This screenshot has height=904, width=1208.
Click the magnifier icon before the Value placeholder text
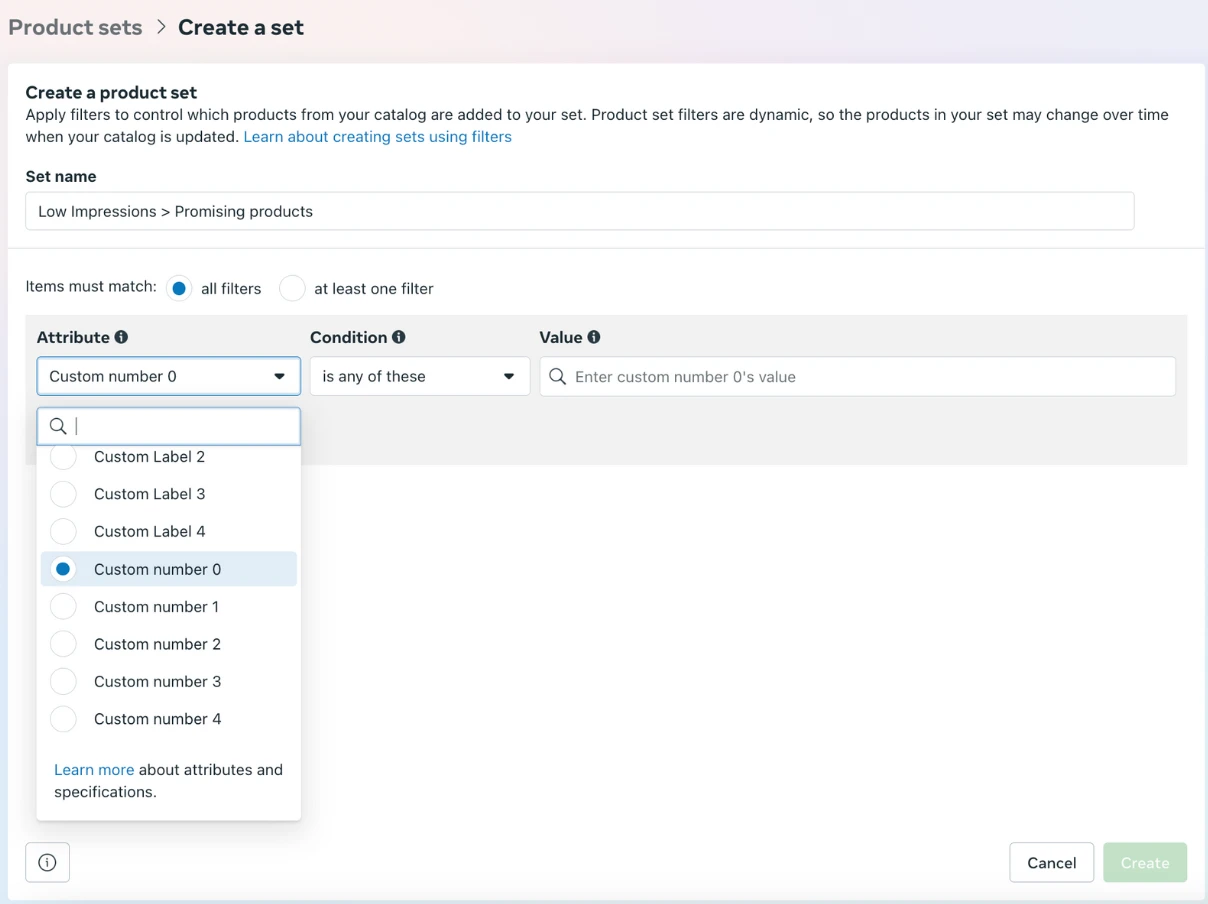click(x=558, y=376)
